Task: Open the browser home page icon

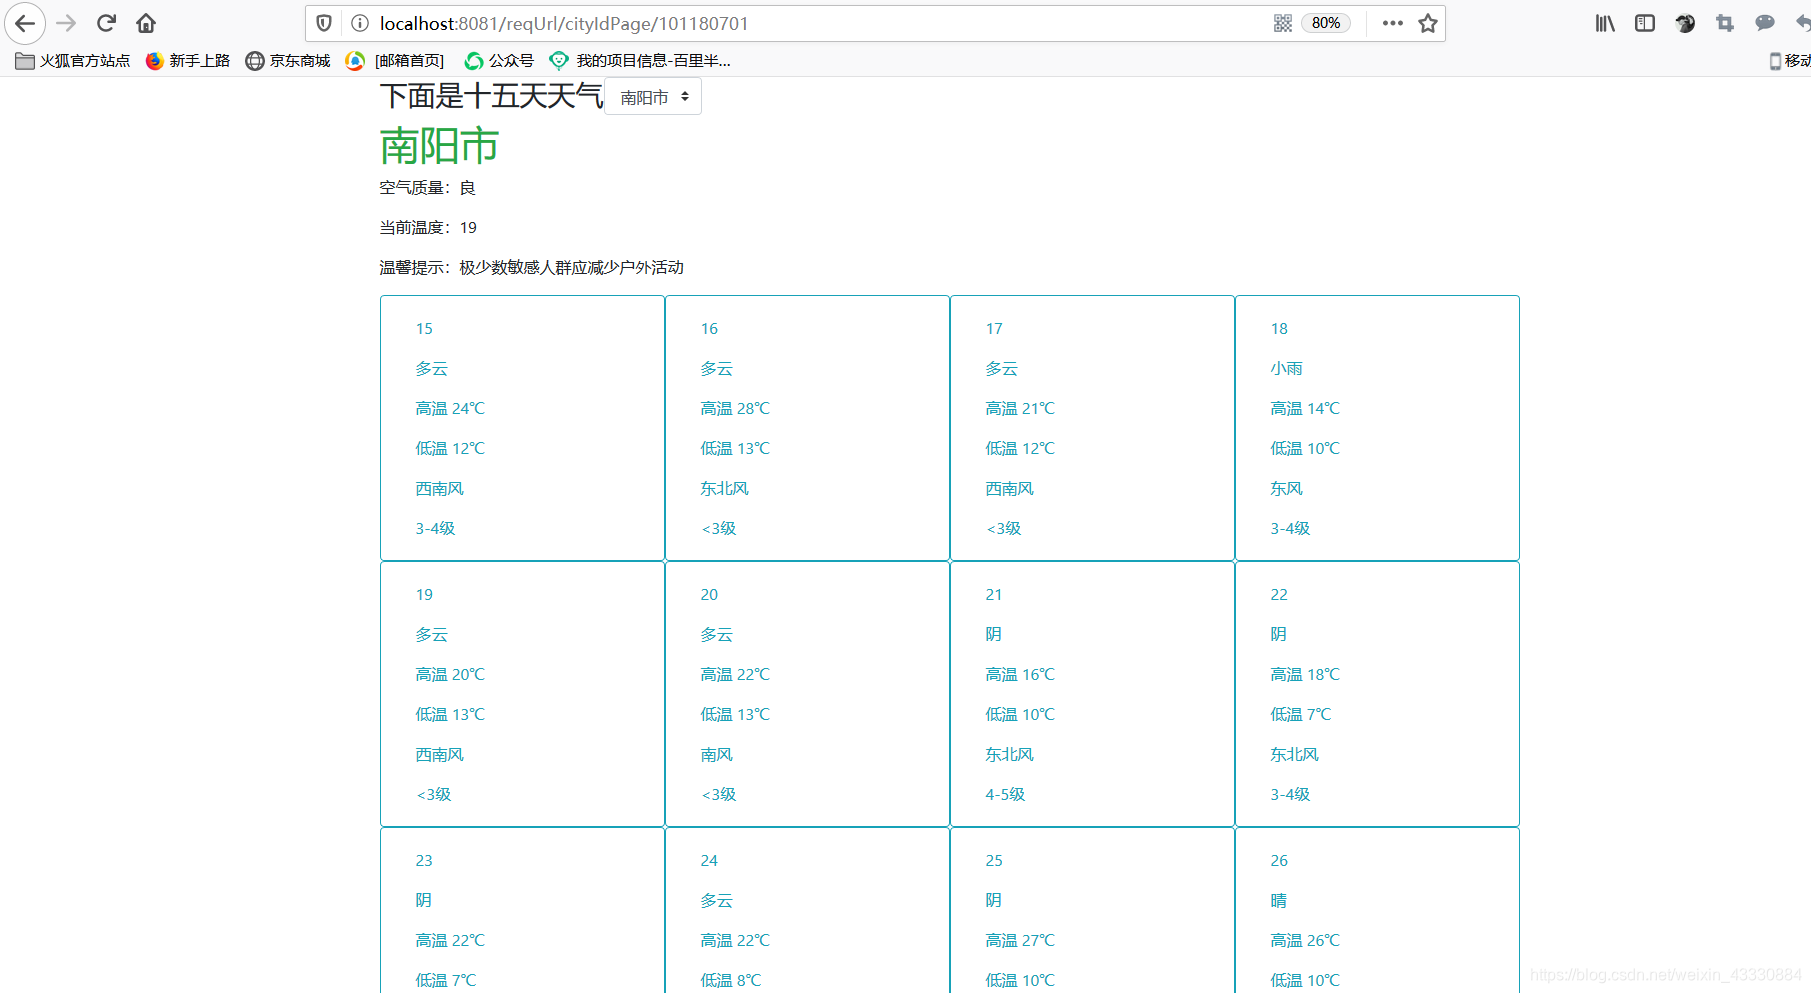Action: coord(146,23)
